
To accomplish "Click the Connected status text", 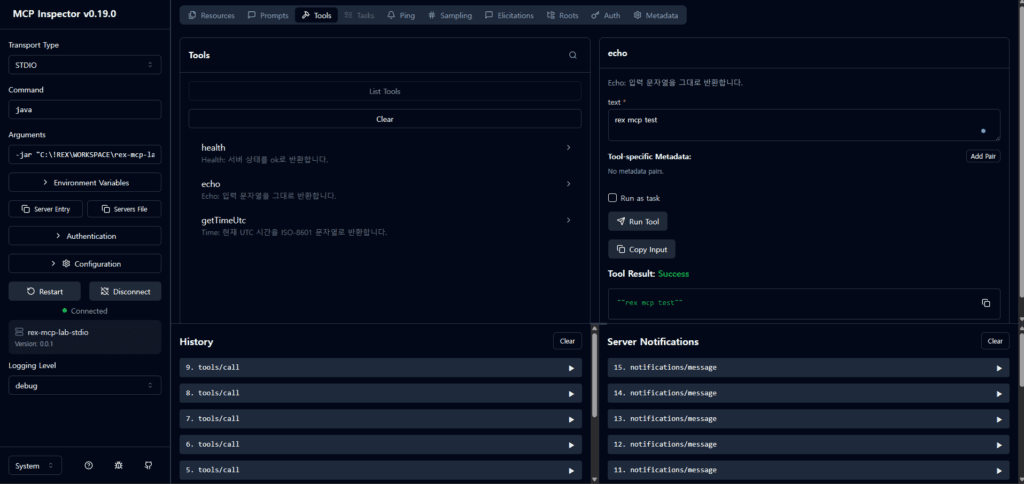I will (89, 311).
